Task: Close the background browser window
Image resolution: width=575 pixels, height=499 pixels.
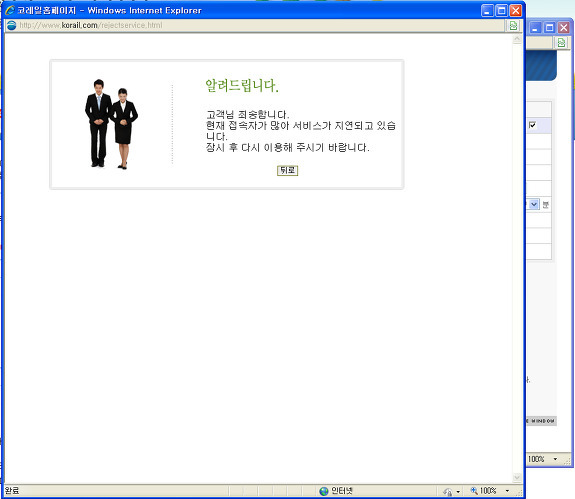Action: pyautogui.click(x=564, y=27)
